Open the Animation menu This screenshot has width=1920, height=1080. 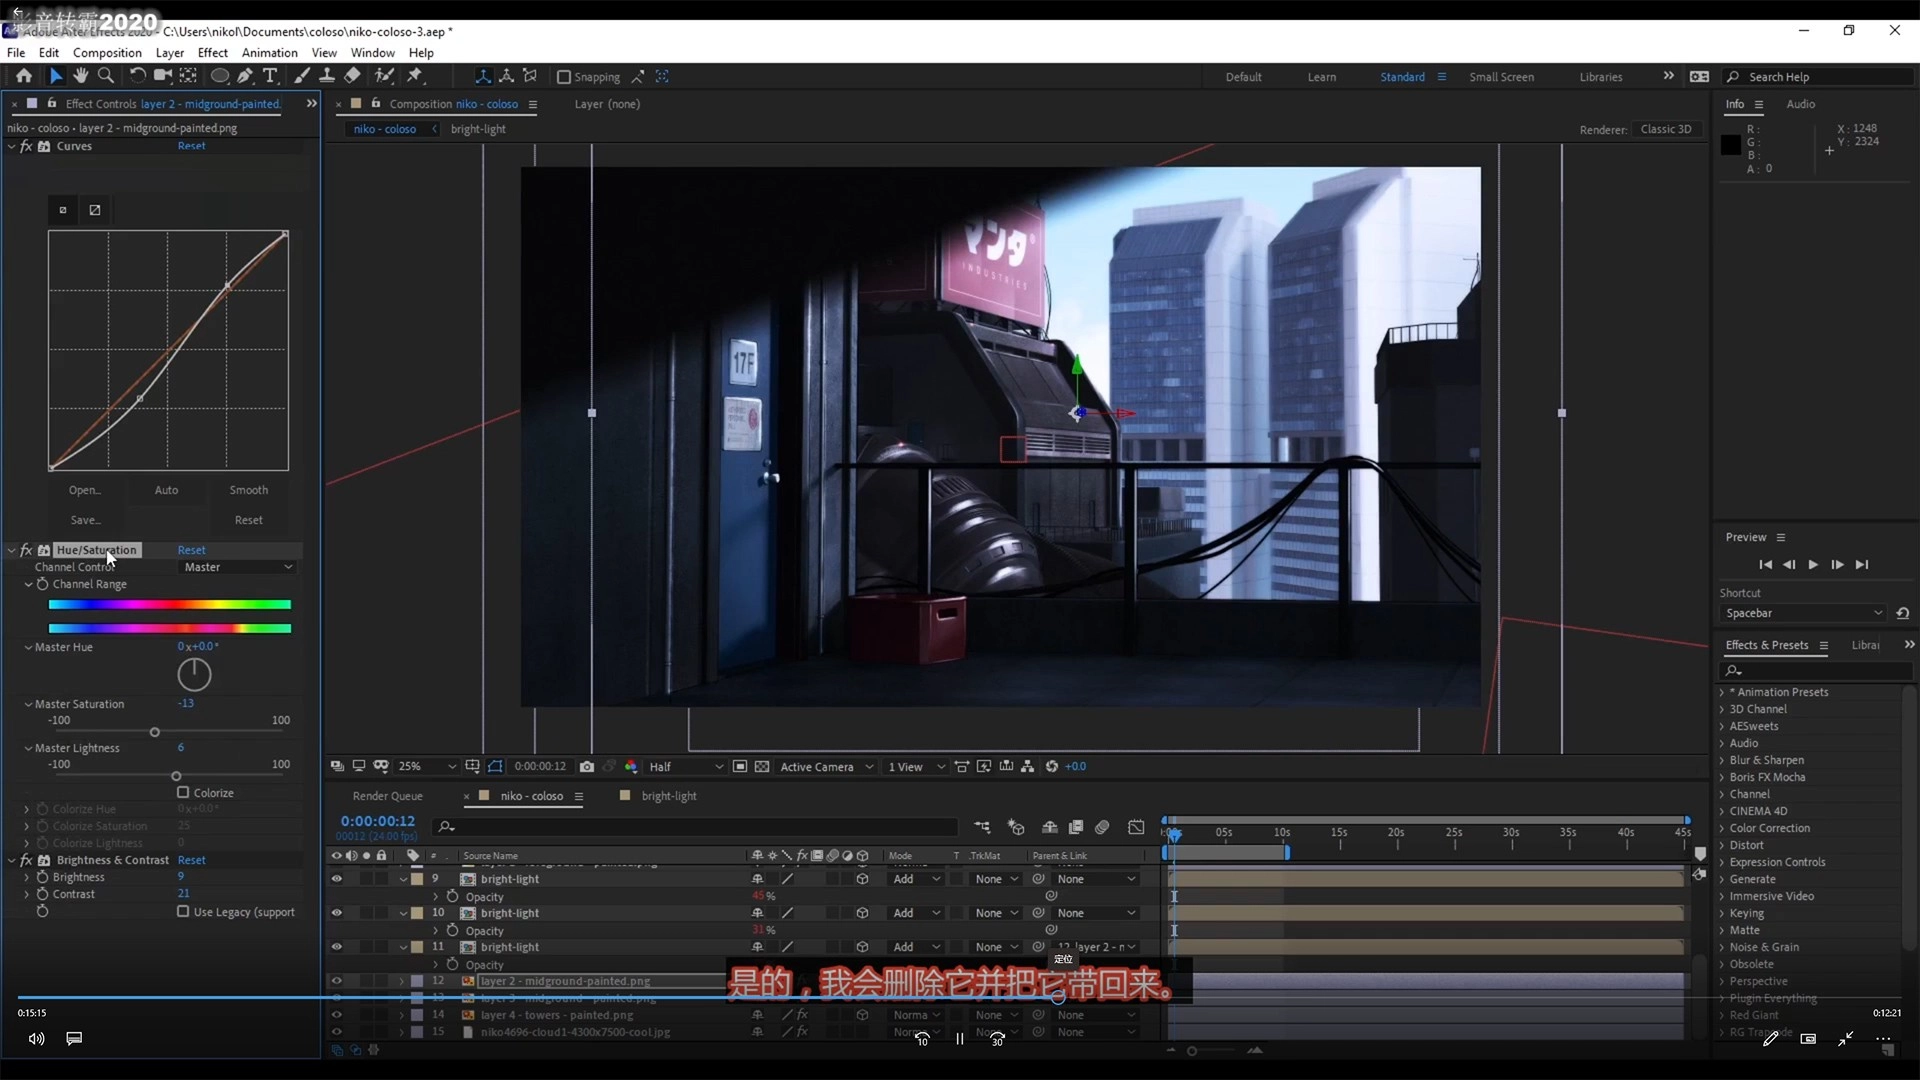coord(269,53)
